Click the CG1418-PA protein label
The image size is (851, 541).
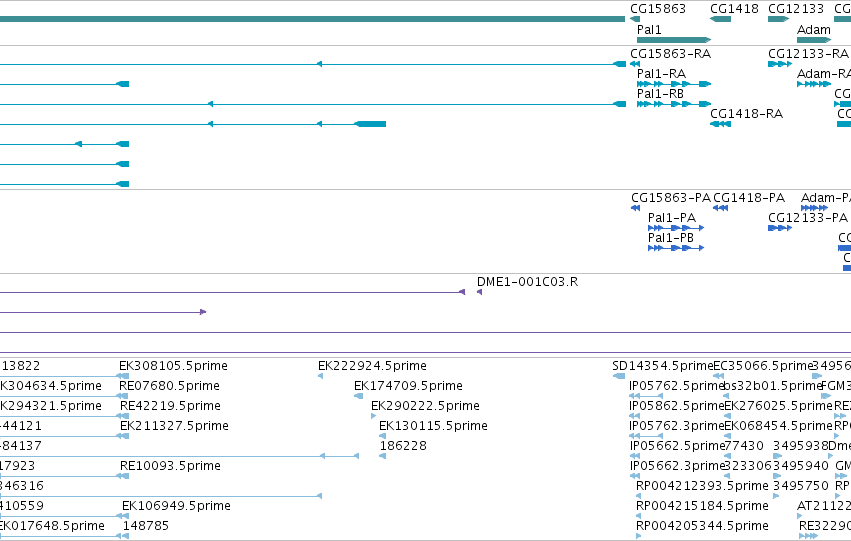tap(749, 198)
